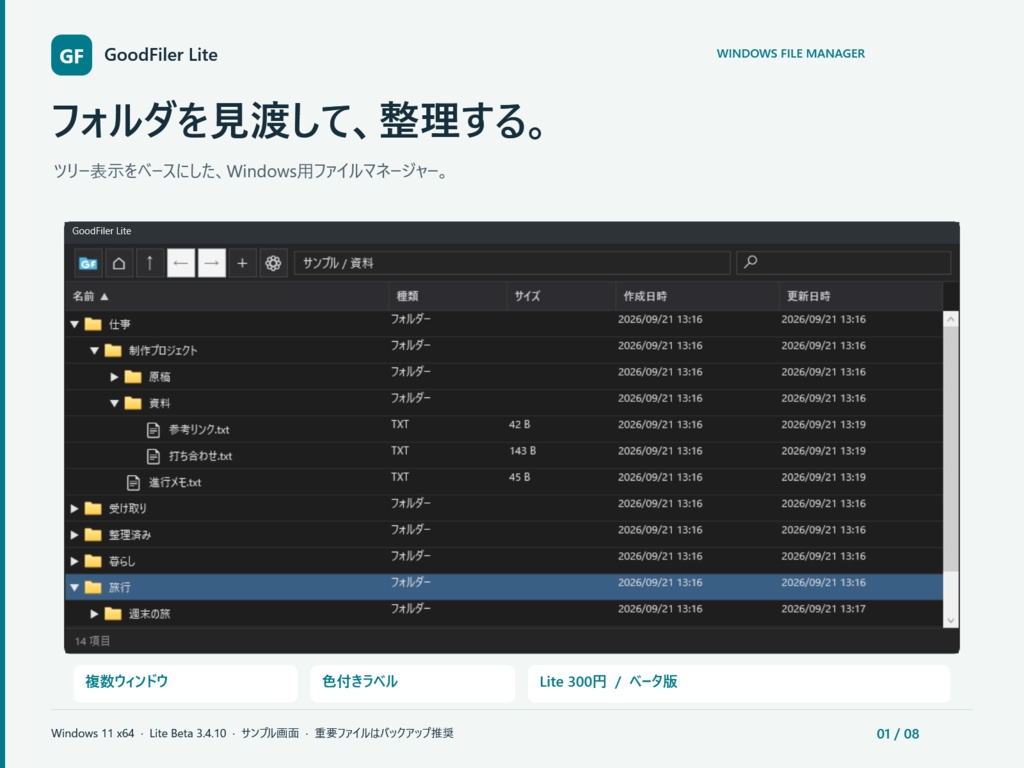Screen dimensions: 1024x768
Task: Click the 14 項目 status bar text
Action: coord(92,641)
